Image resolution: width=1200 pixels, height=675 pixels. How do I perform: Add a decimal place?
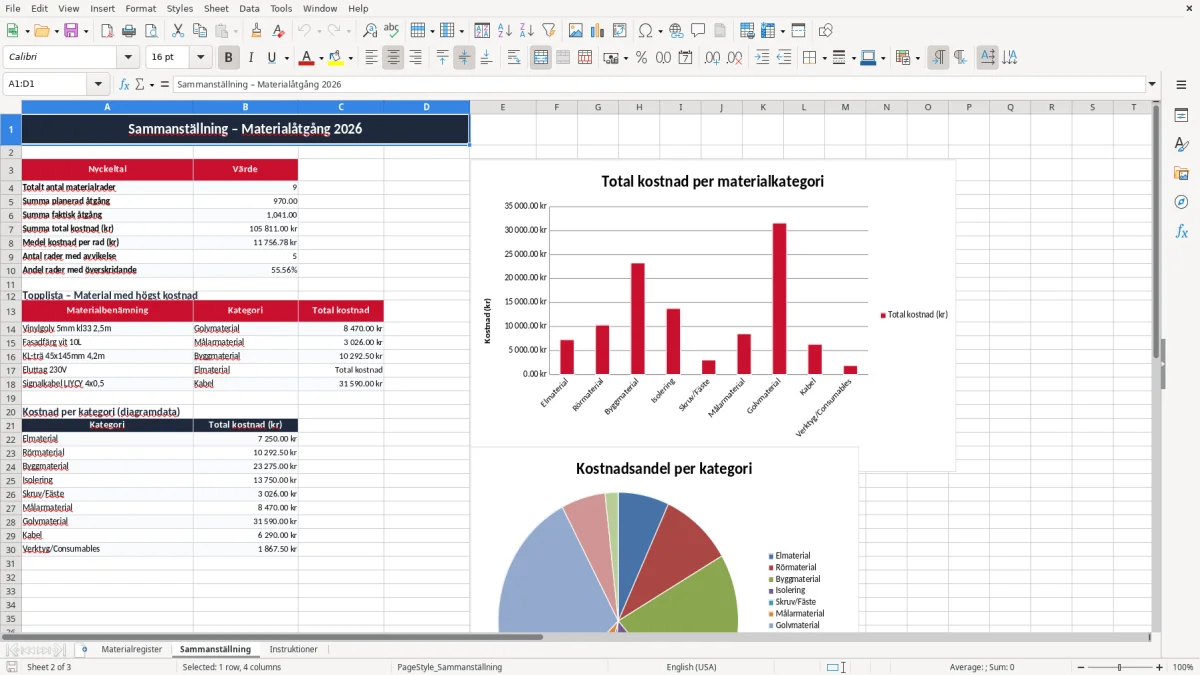click(713, 58)
